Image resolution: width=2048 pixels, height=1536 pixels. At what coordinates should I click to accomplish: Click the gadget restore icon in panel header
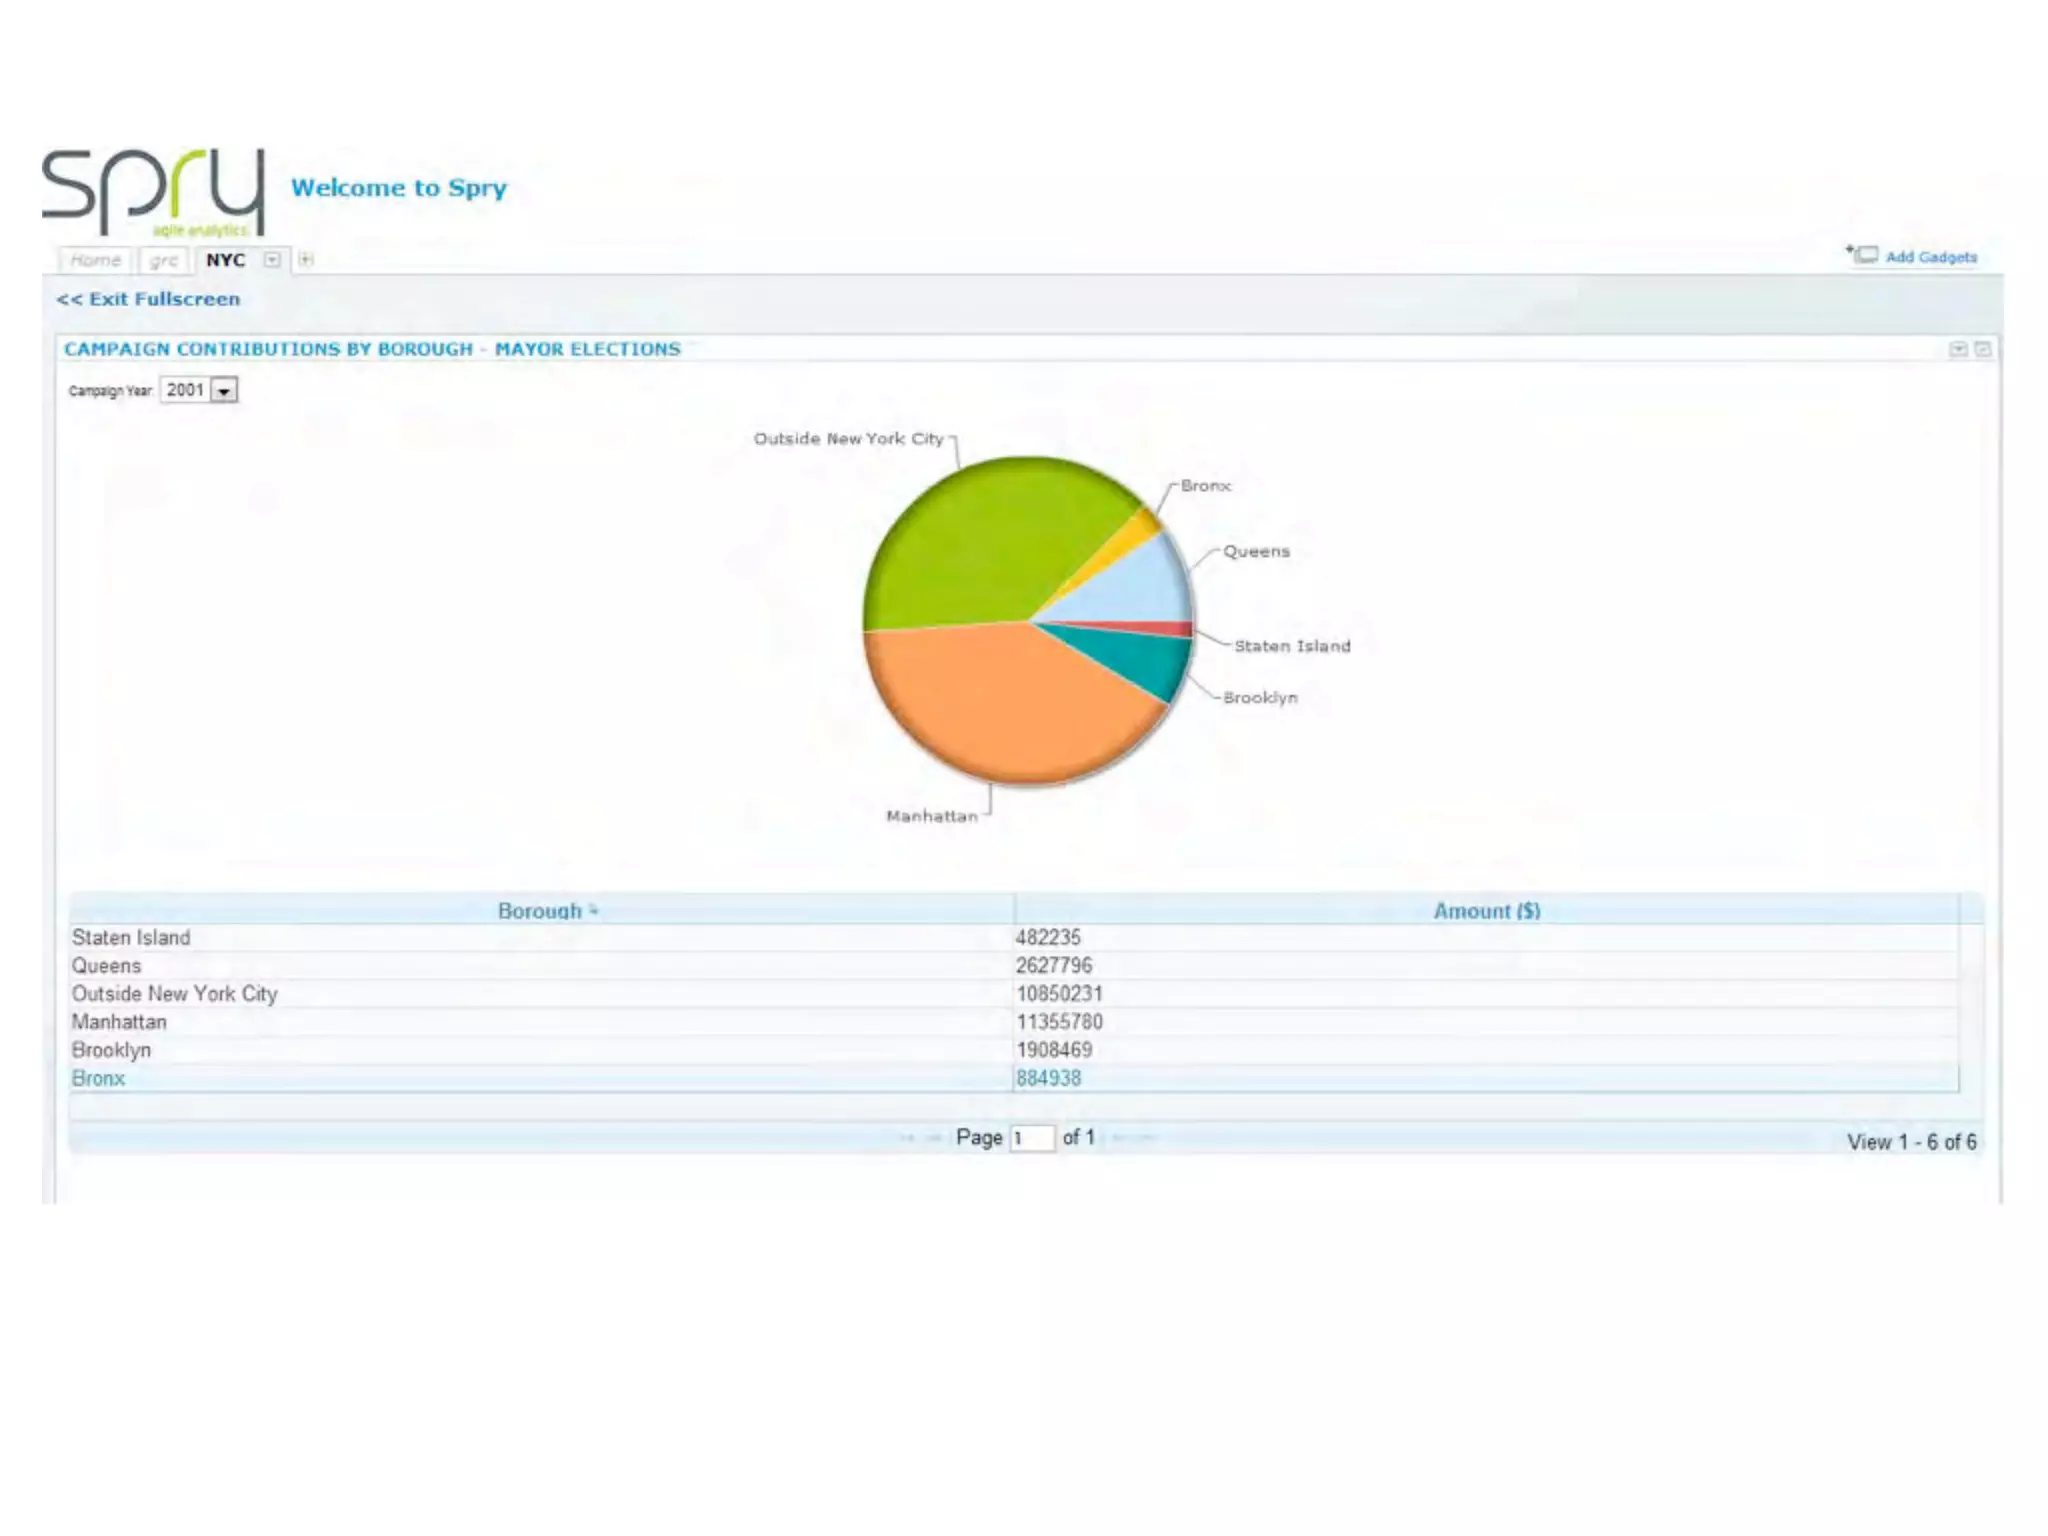click(x=1982, y=349)
